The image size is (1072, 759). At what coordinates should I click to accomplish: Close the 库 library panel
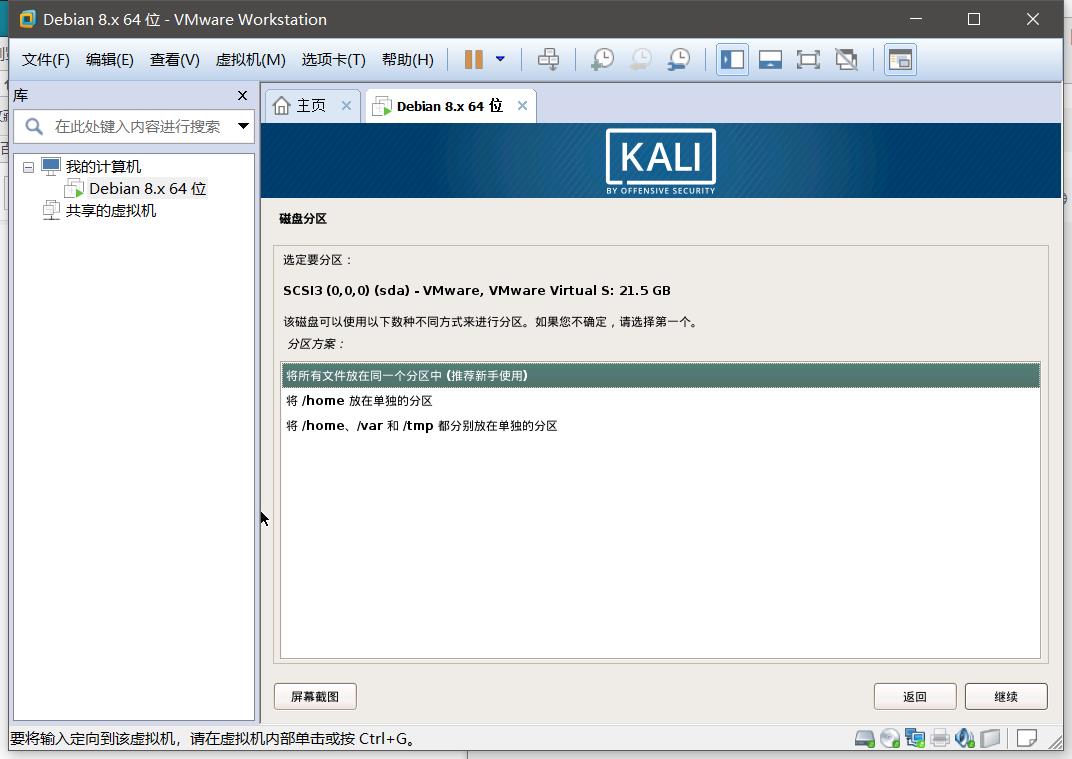(242, 96)
